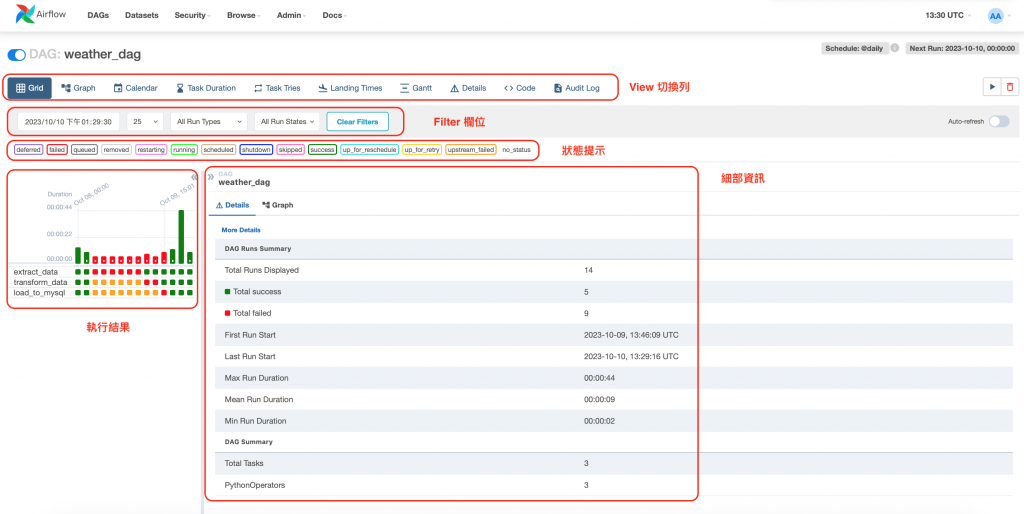The image size is (1024, 514).
Task: Click the success status legend badge
Action: [x=323, y=150]
